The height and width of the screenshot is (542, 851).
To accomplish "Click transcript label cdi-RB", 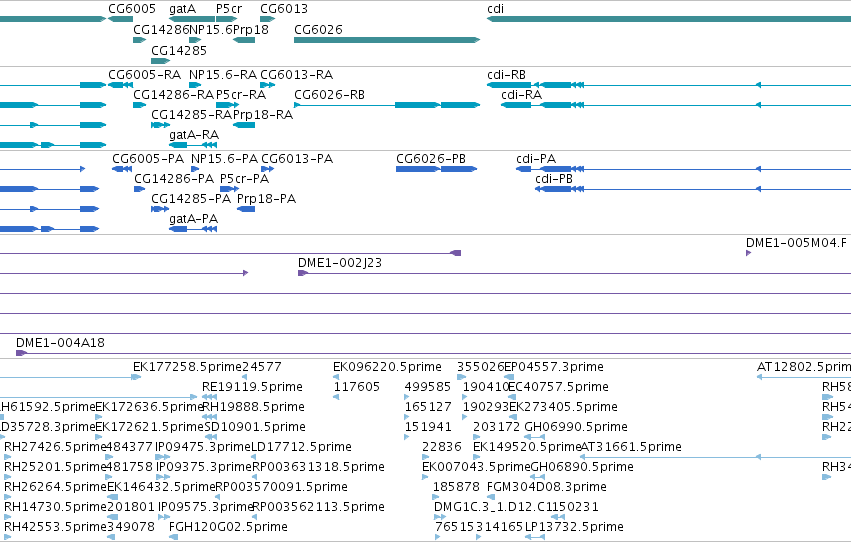I will point(506,75).
